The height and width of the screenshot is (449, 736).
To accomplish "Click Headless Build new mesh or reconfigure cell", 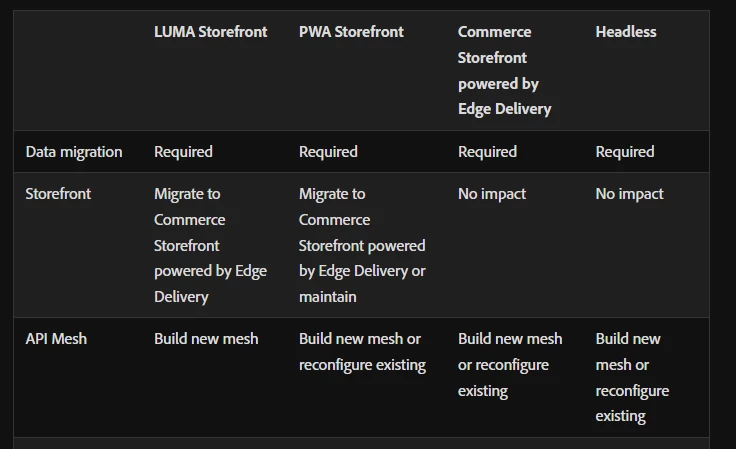I will tap(632, 378).
